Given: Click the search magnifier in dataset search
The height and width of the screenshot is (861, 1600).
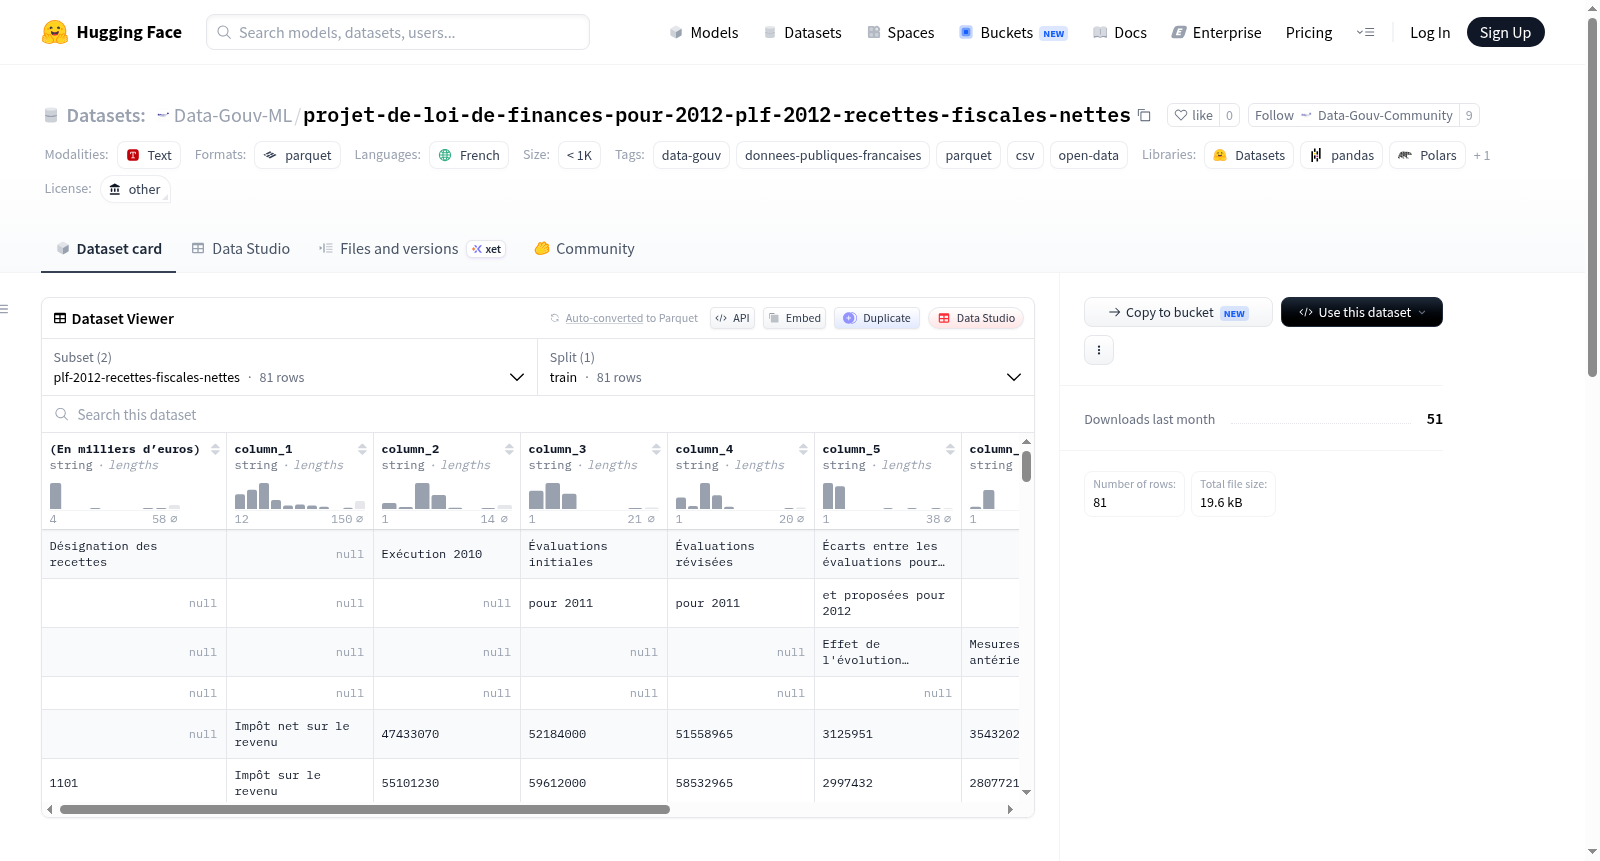Looking at the screenshot, I should pyautogui.click(x=62, y=414).
